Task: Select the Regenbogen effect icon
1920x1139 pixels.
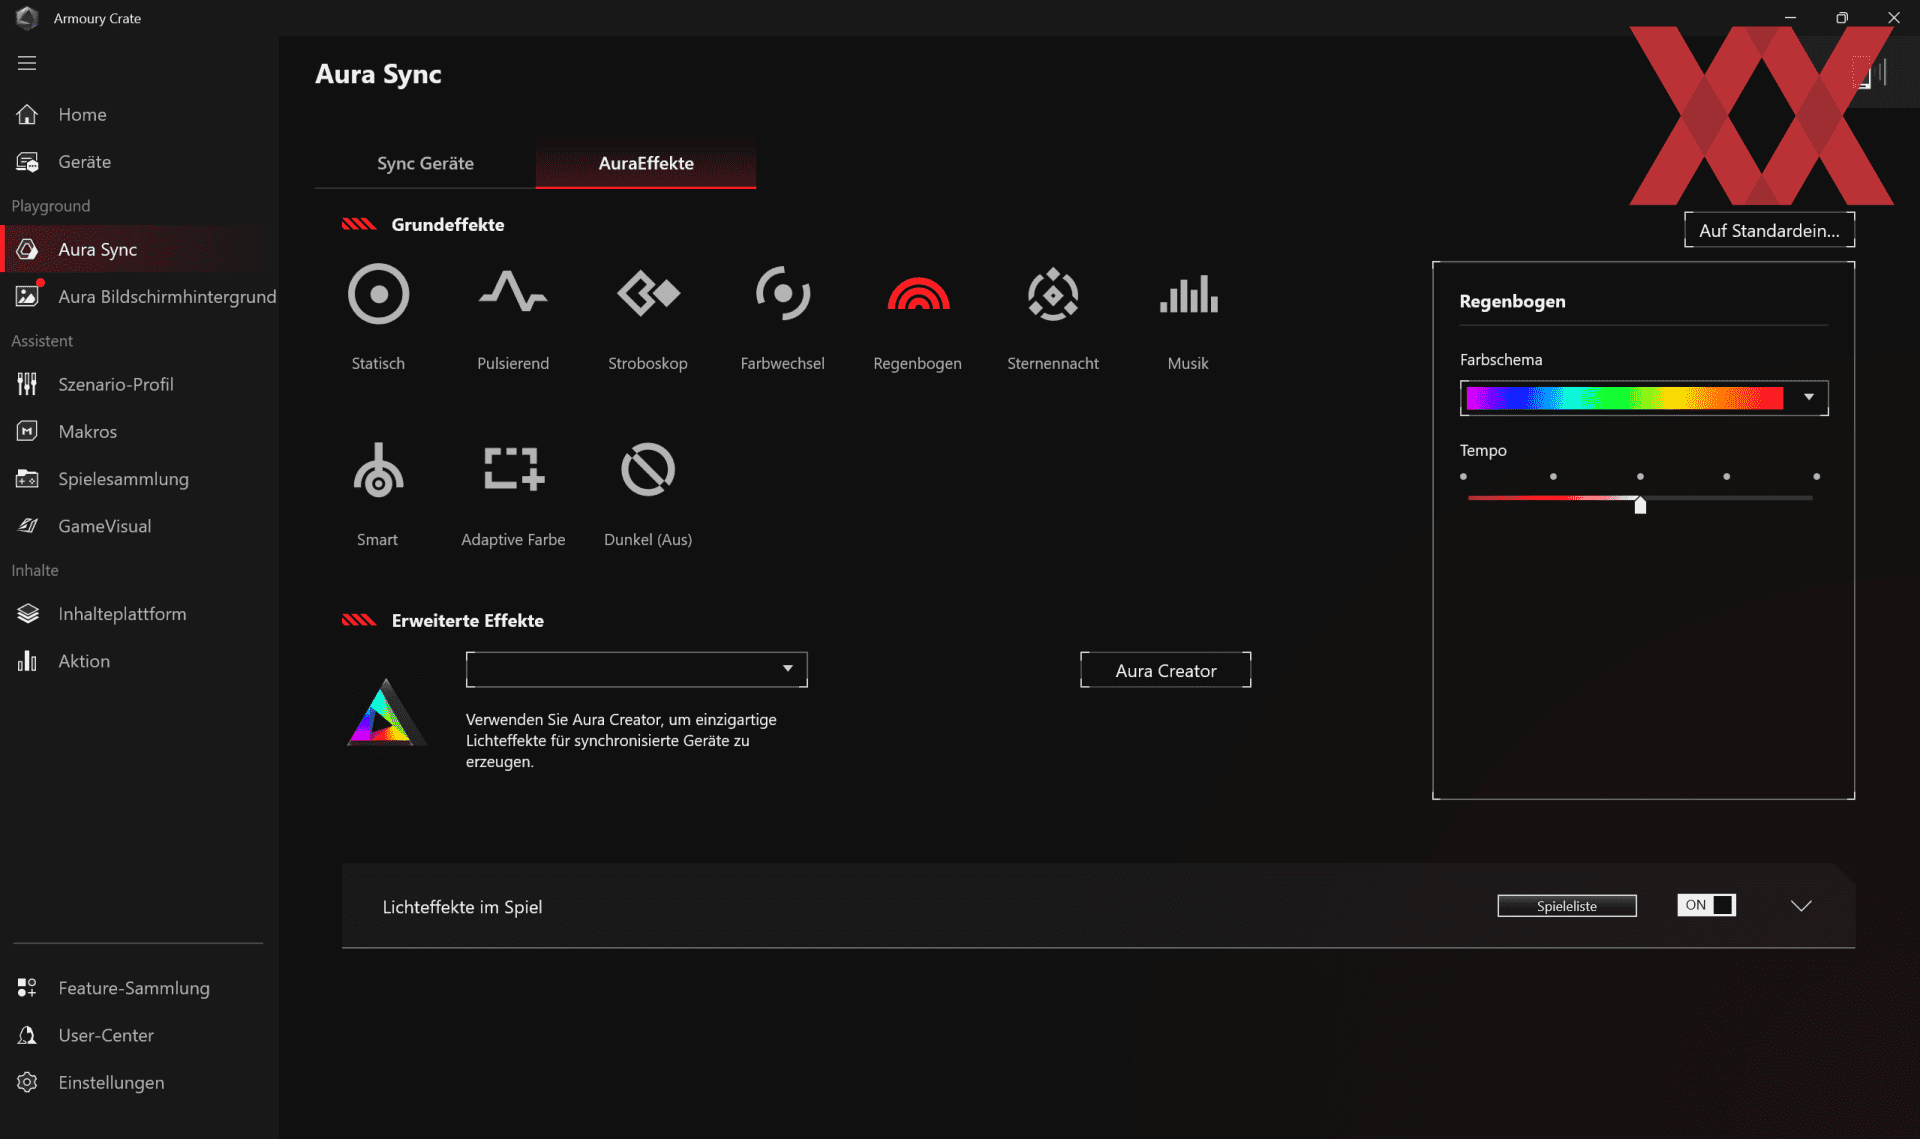Action: [918, 293]
